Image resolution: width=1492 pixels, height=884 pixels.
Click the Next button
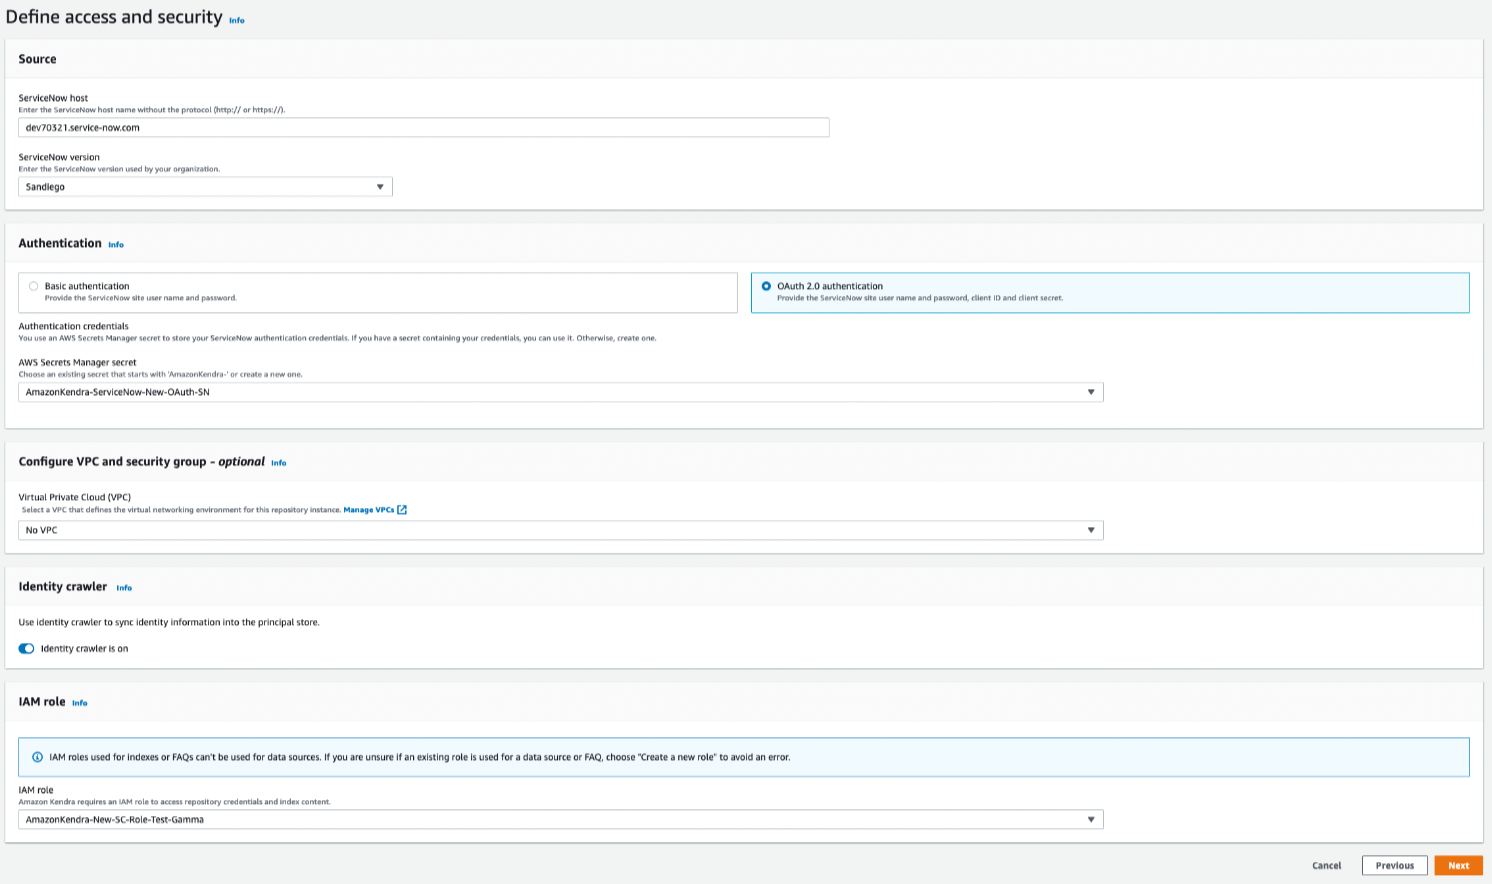point(1458,866)
